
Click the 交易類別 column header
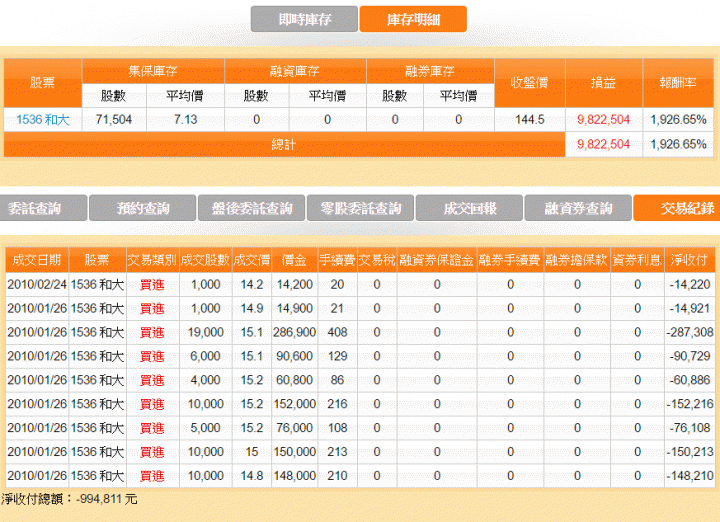click(152, 260)
